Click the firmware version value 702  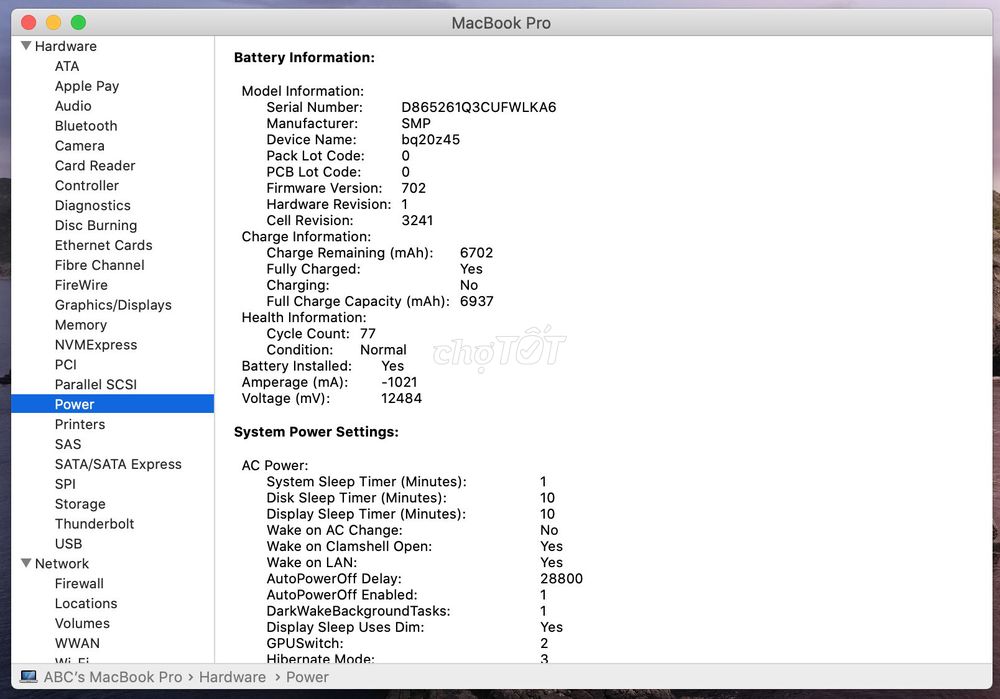tap(413, 188)
